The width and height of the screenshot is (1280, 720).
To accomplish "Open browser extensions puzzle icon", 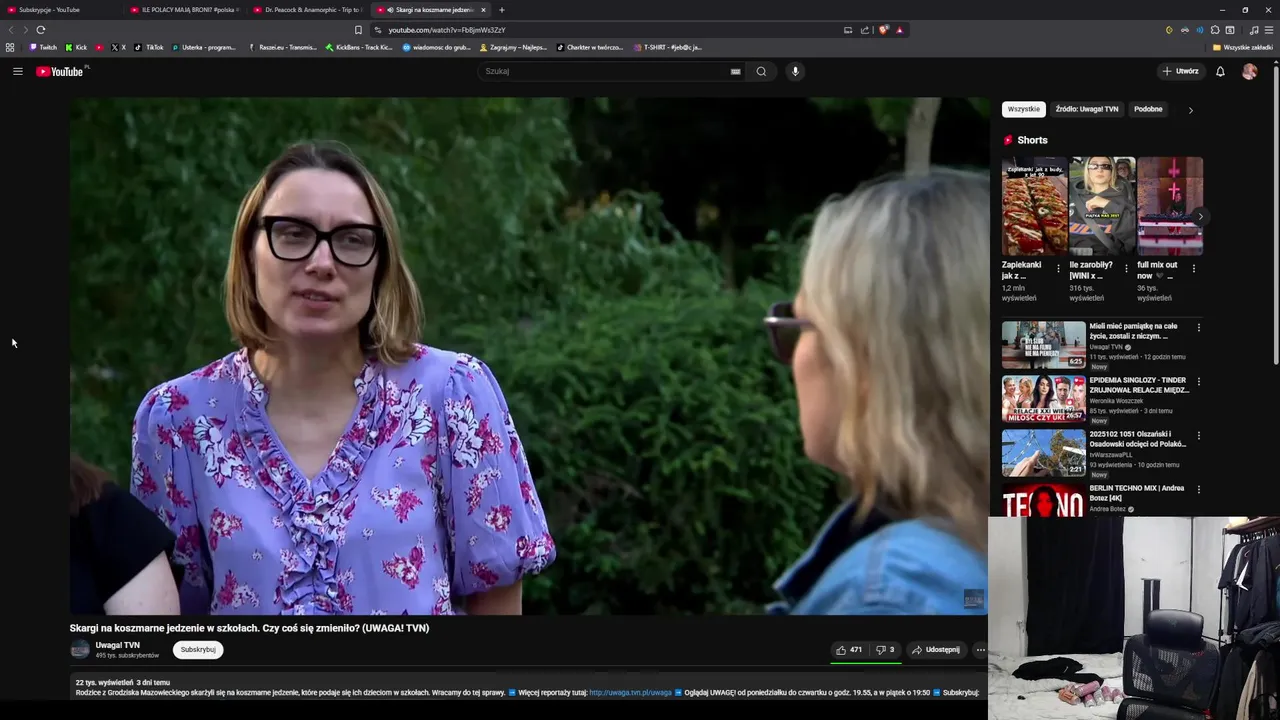I will point(1215,30).
